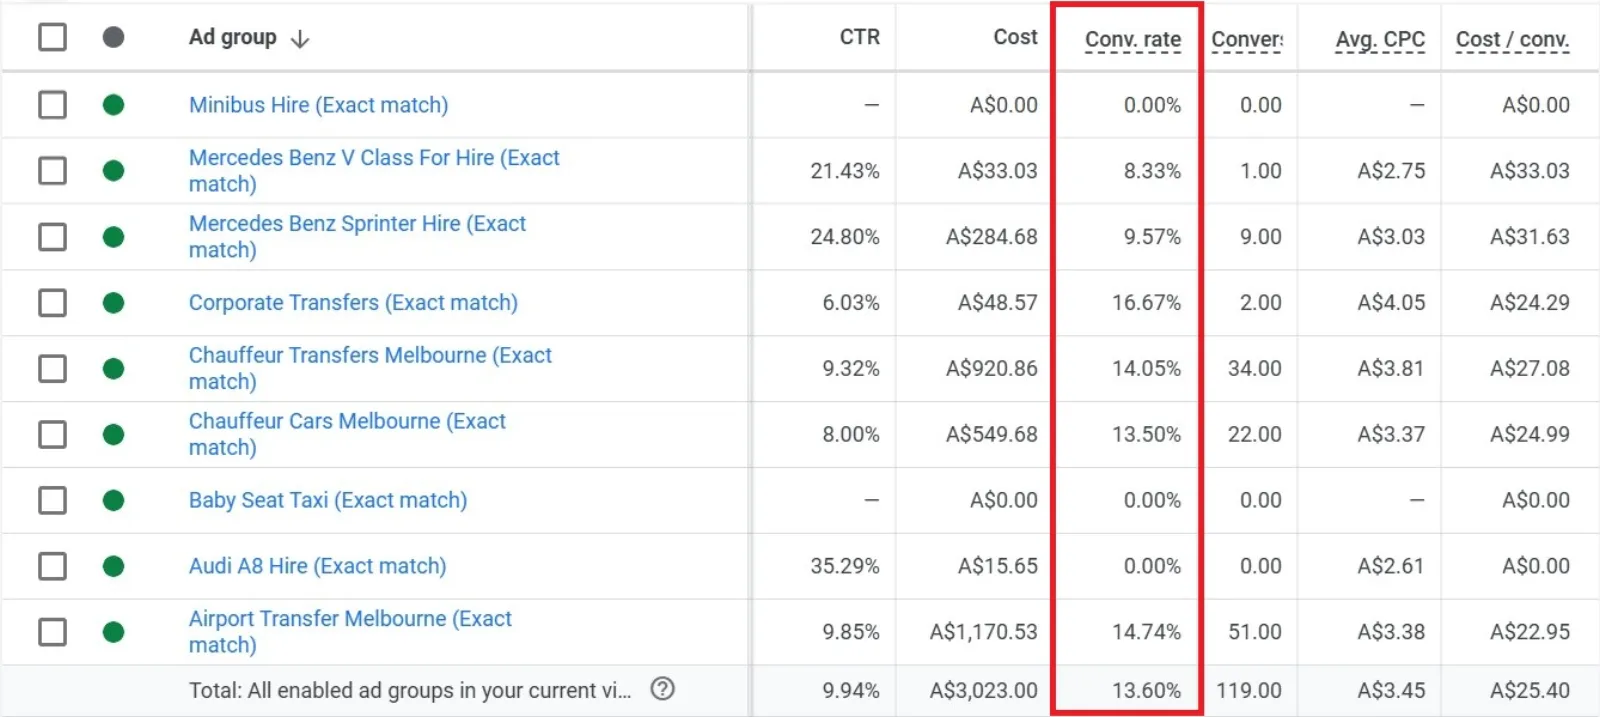Click the 13.60% total conversion rate
1600x717 pixels.
point(1146,690)
